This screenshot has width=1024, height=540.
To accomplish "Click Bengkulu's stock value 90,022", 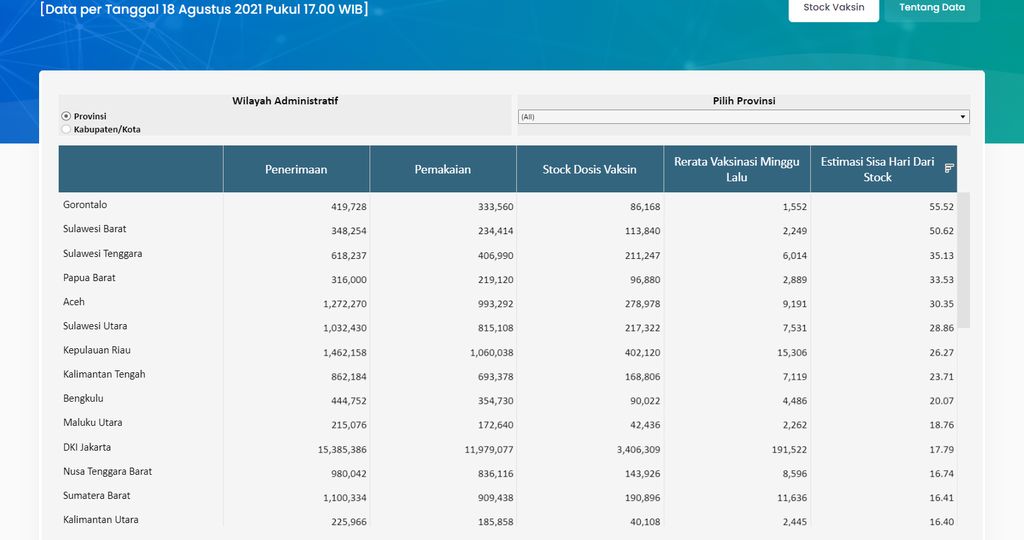I will tap(645, 401).
